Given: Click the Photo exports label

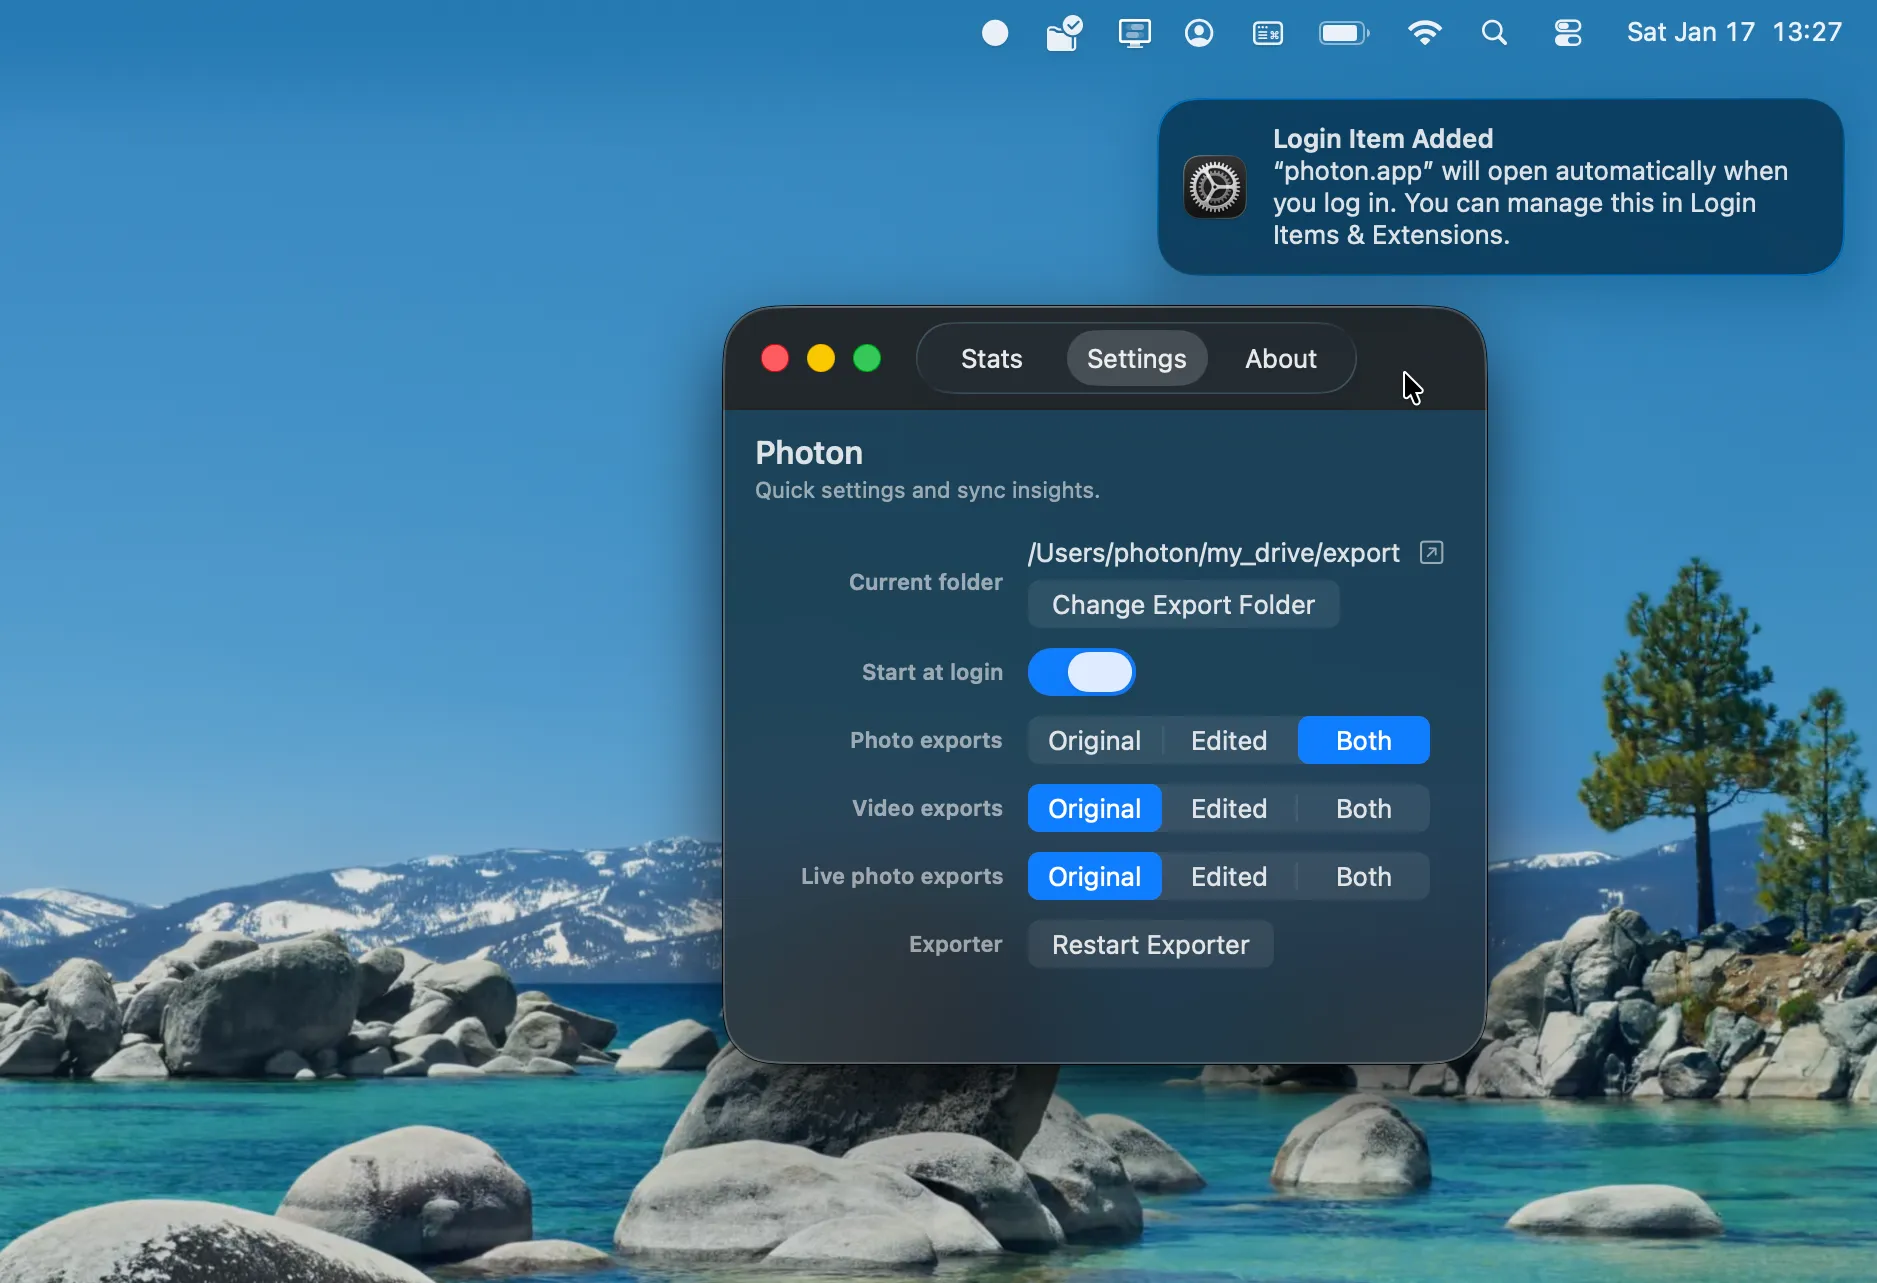Looking at the screenshot, I should [925, 740].
